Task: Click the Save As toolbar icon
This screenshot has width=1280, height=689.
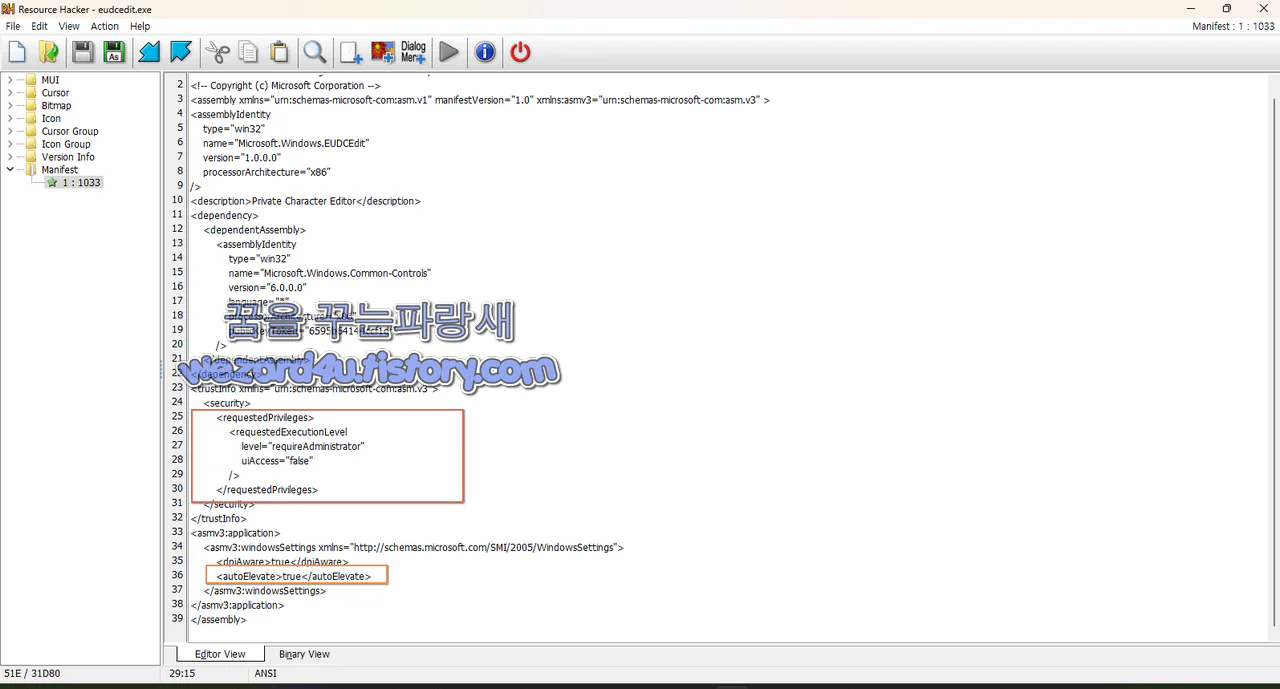Action: click(x=114, y=52)
